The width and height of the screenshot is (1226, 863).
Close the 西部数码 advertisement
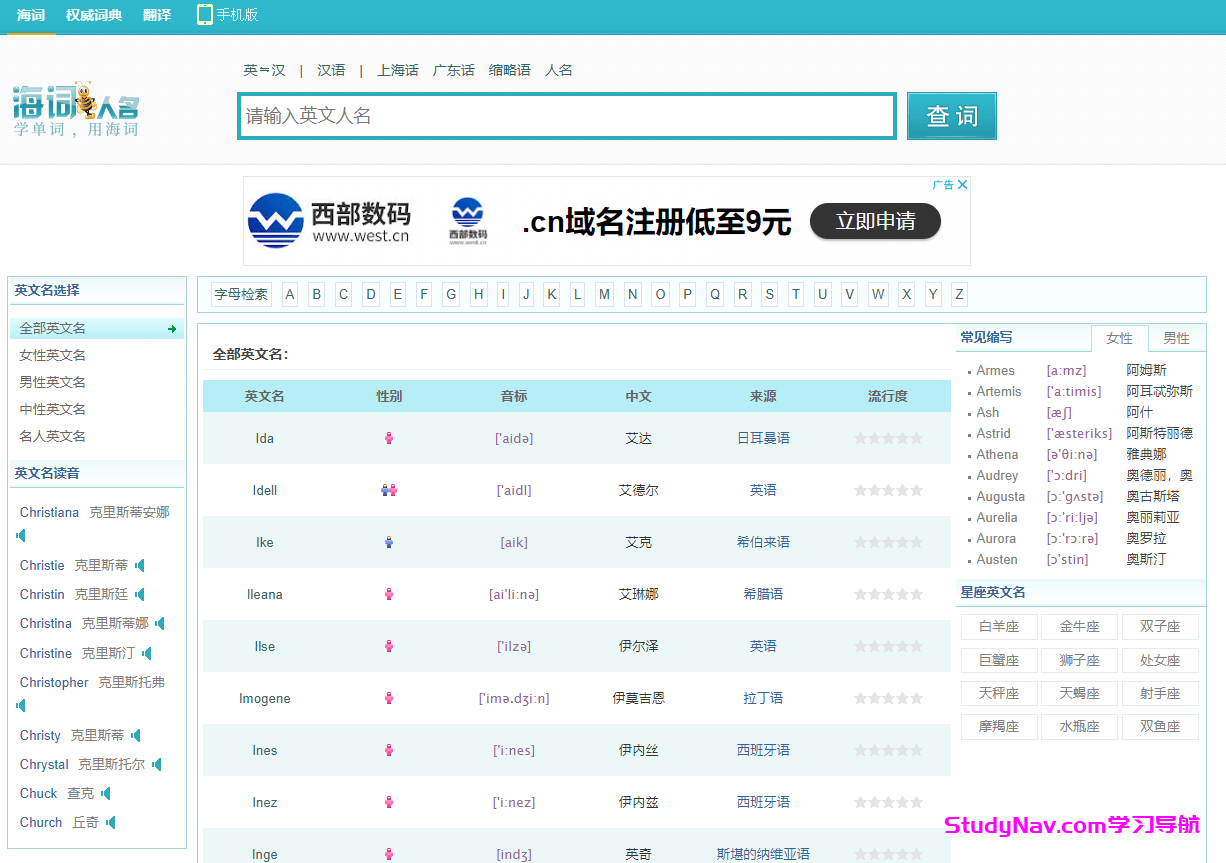click(962, 184)
